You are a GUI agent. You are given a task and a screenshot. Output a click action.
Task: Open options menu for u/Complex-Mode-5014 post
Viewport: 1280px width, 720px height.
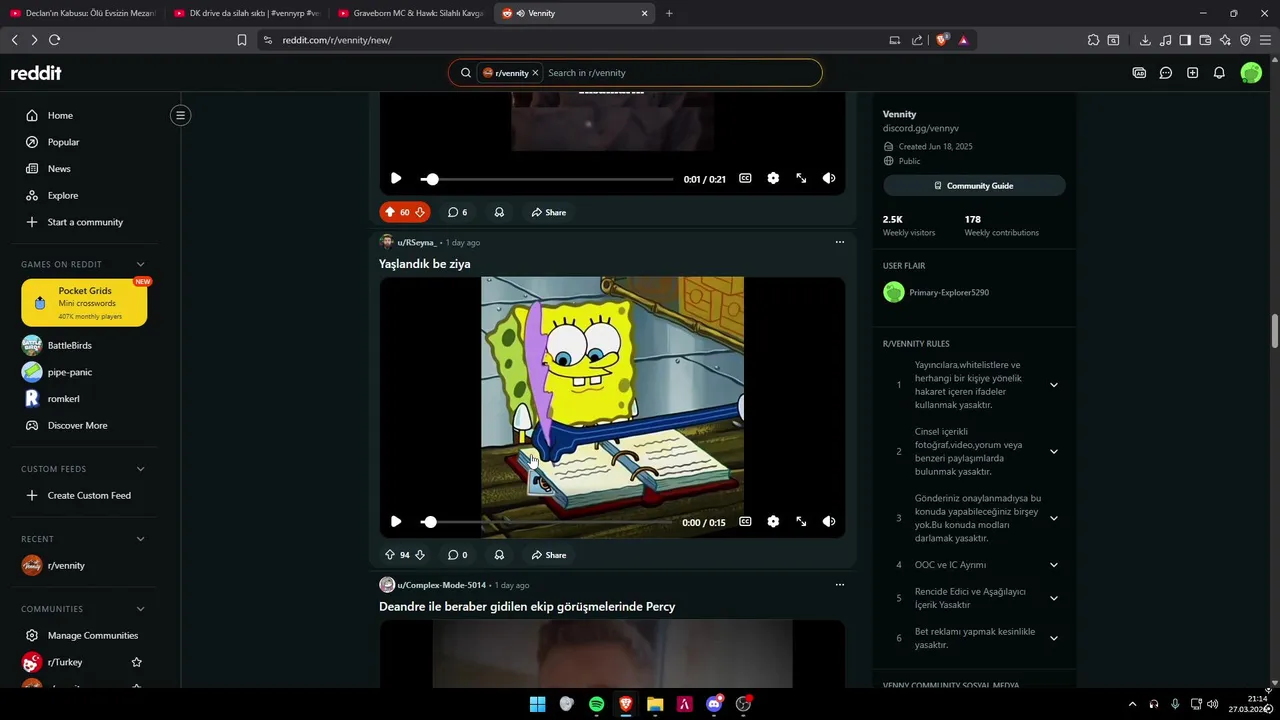point(840,585)
